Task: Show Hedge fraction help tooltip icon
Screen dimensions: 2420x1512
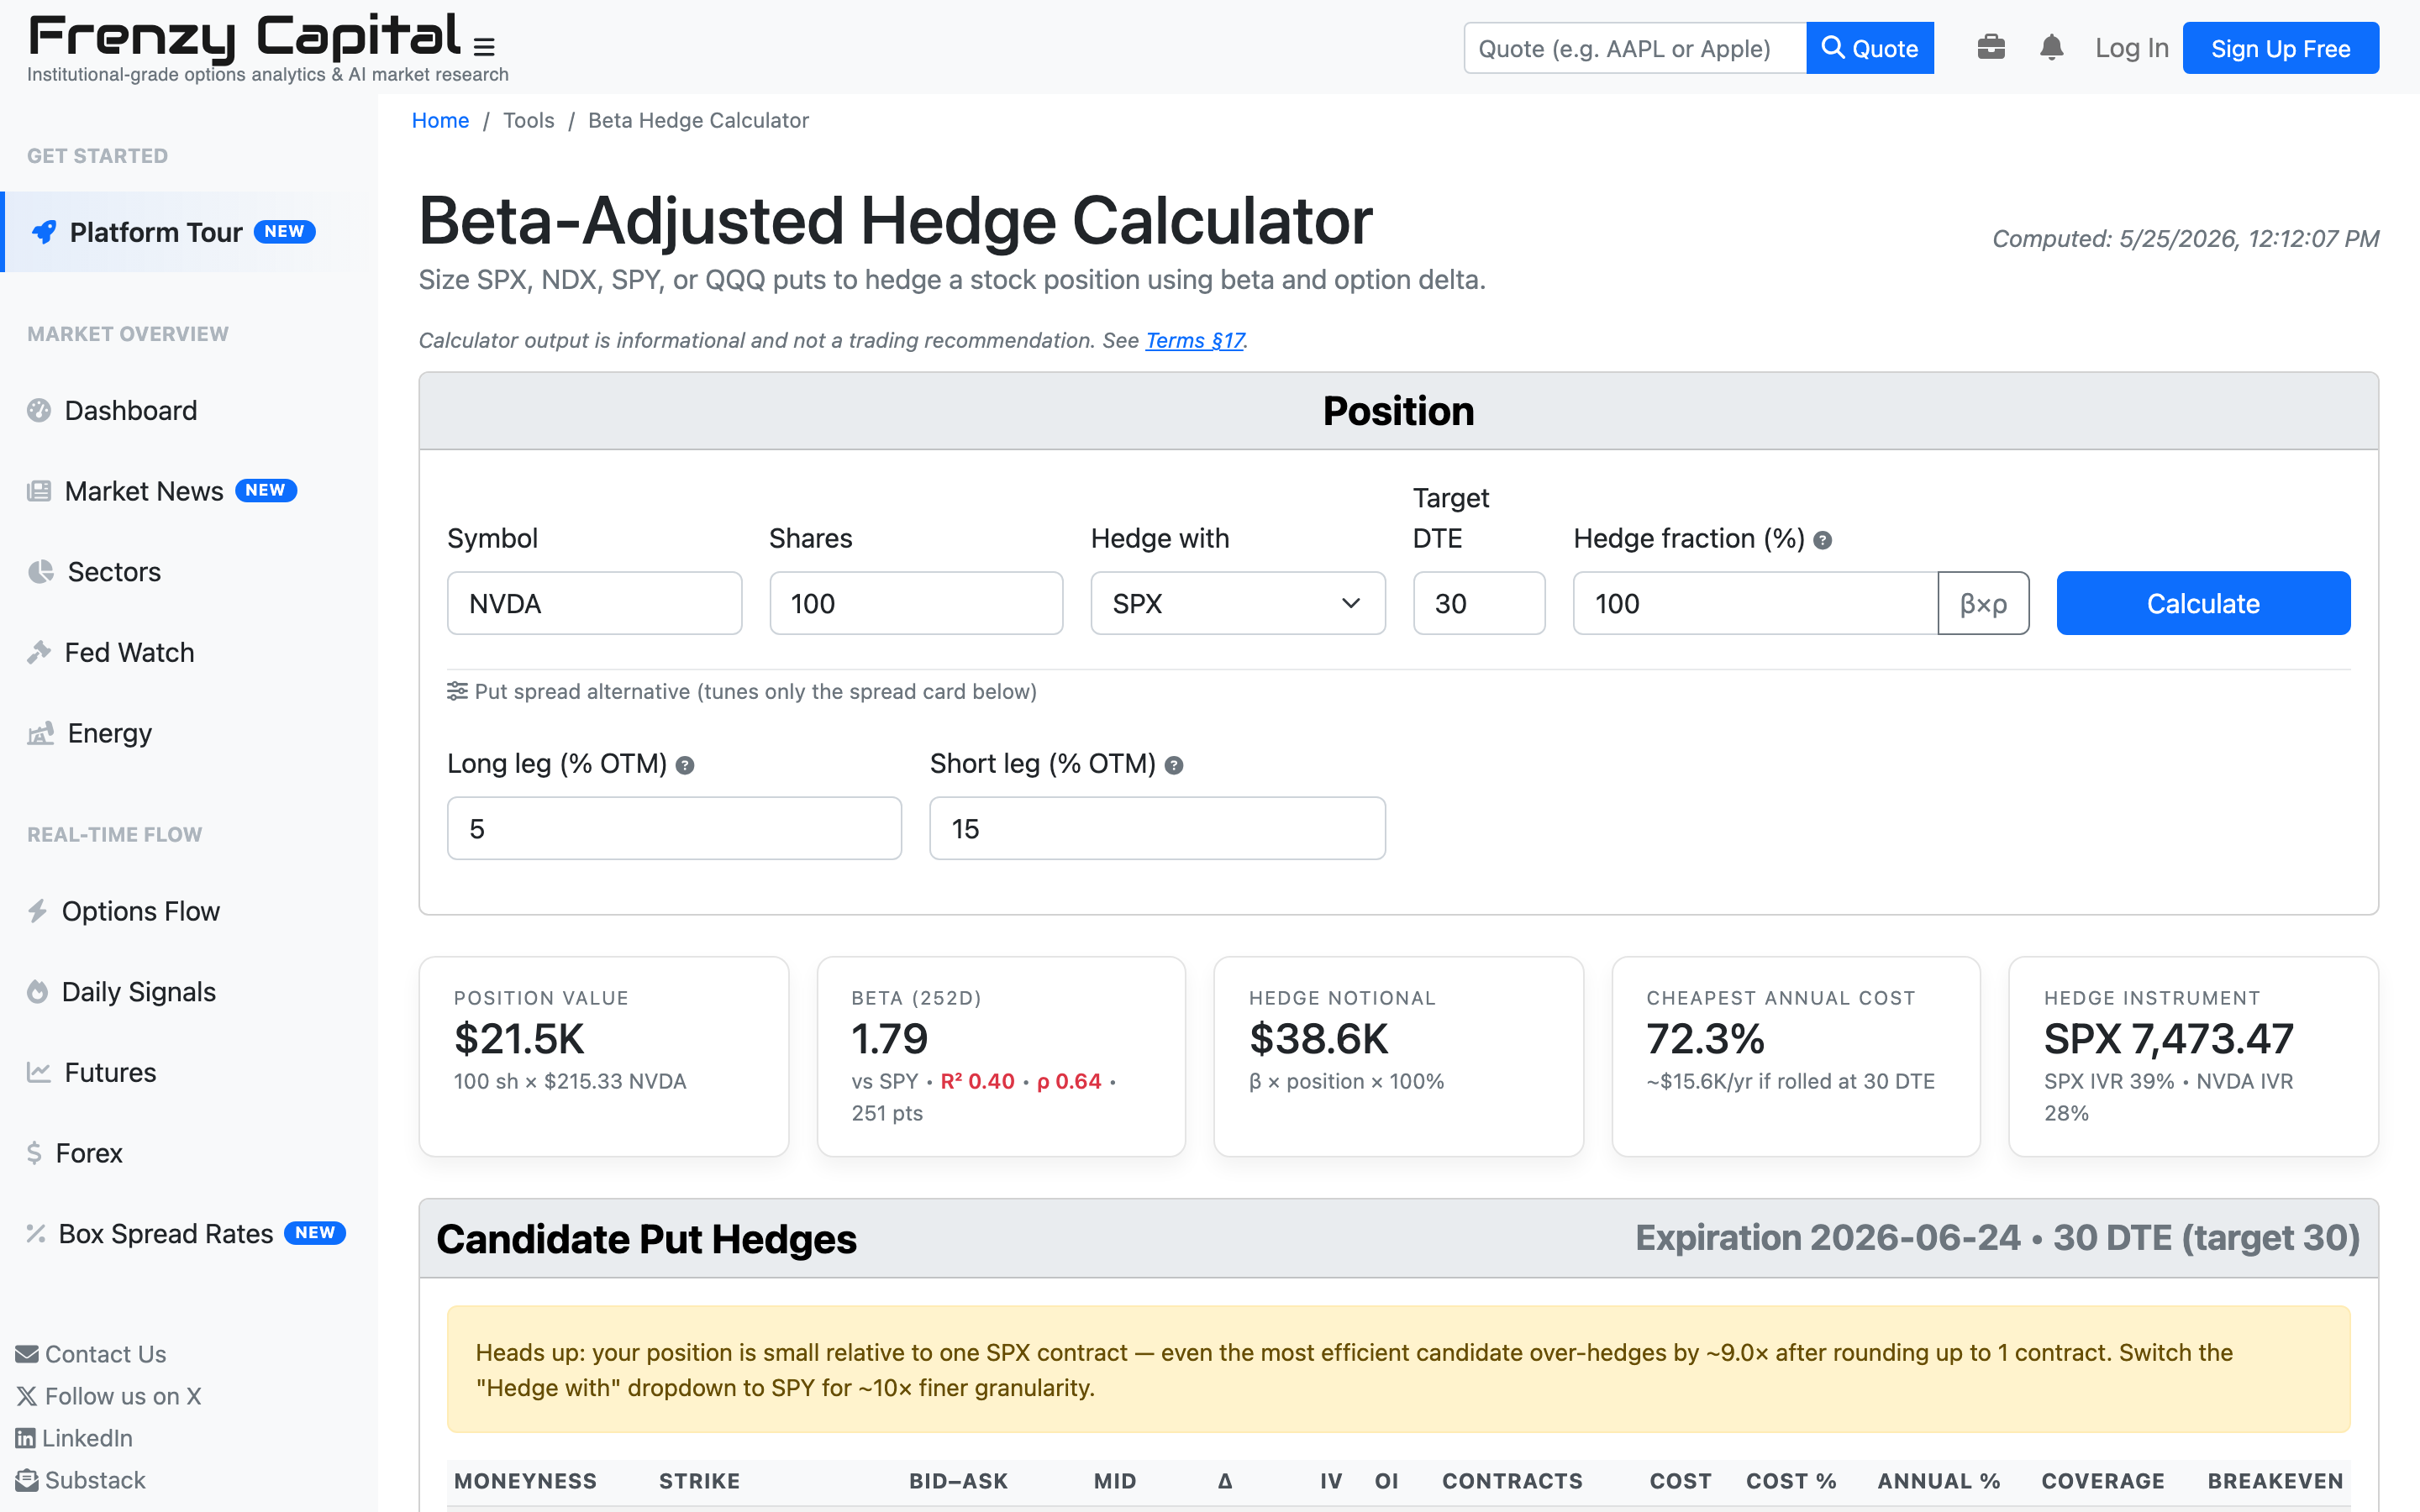Action: coord(1823,541)
